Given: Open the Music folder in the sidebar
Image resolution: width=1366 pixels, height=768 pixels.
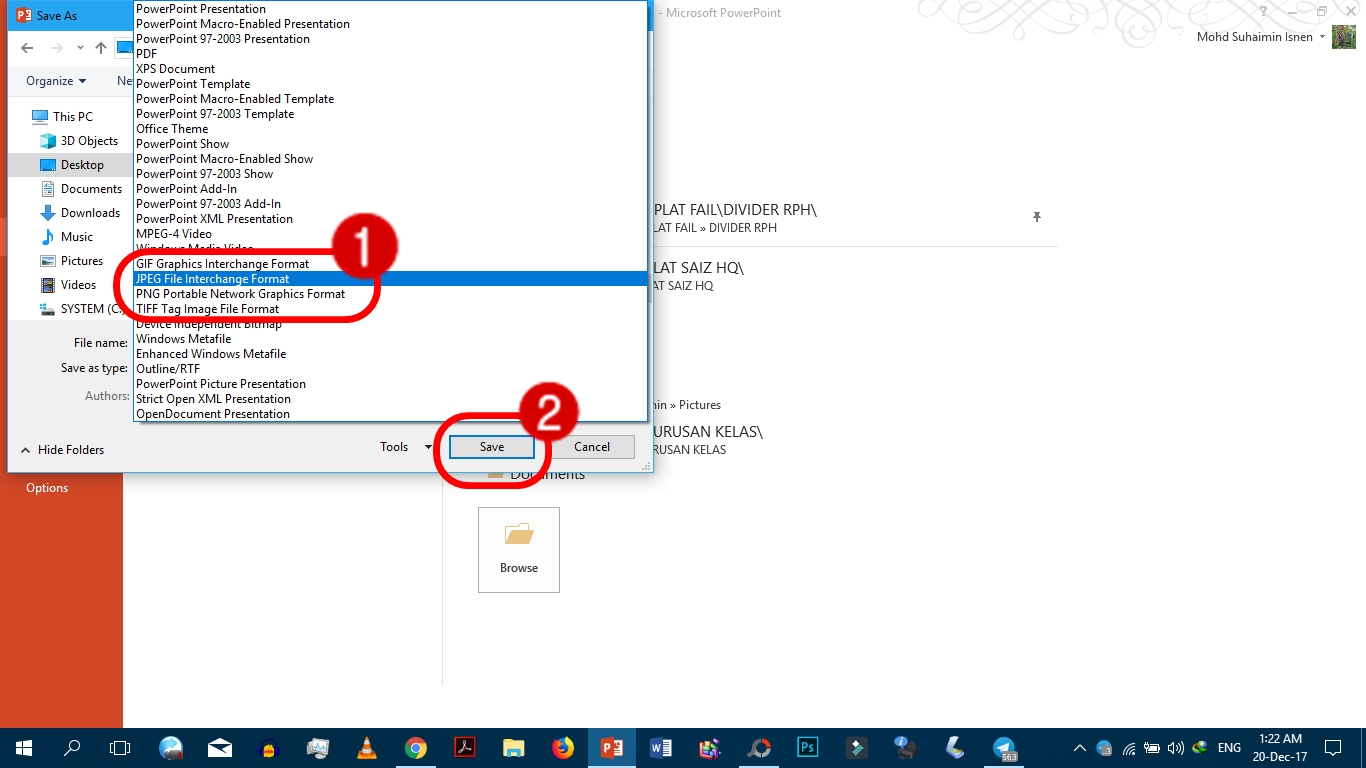Looking at the screenshot, I should 66,237.
